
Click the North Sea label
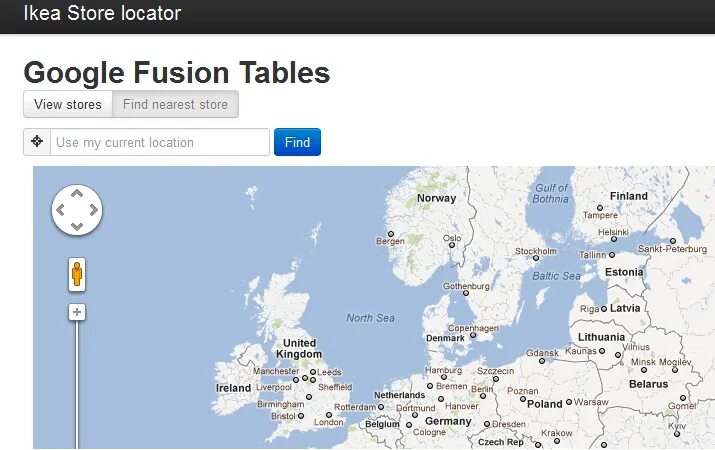370,318
